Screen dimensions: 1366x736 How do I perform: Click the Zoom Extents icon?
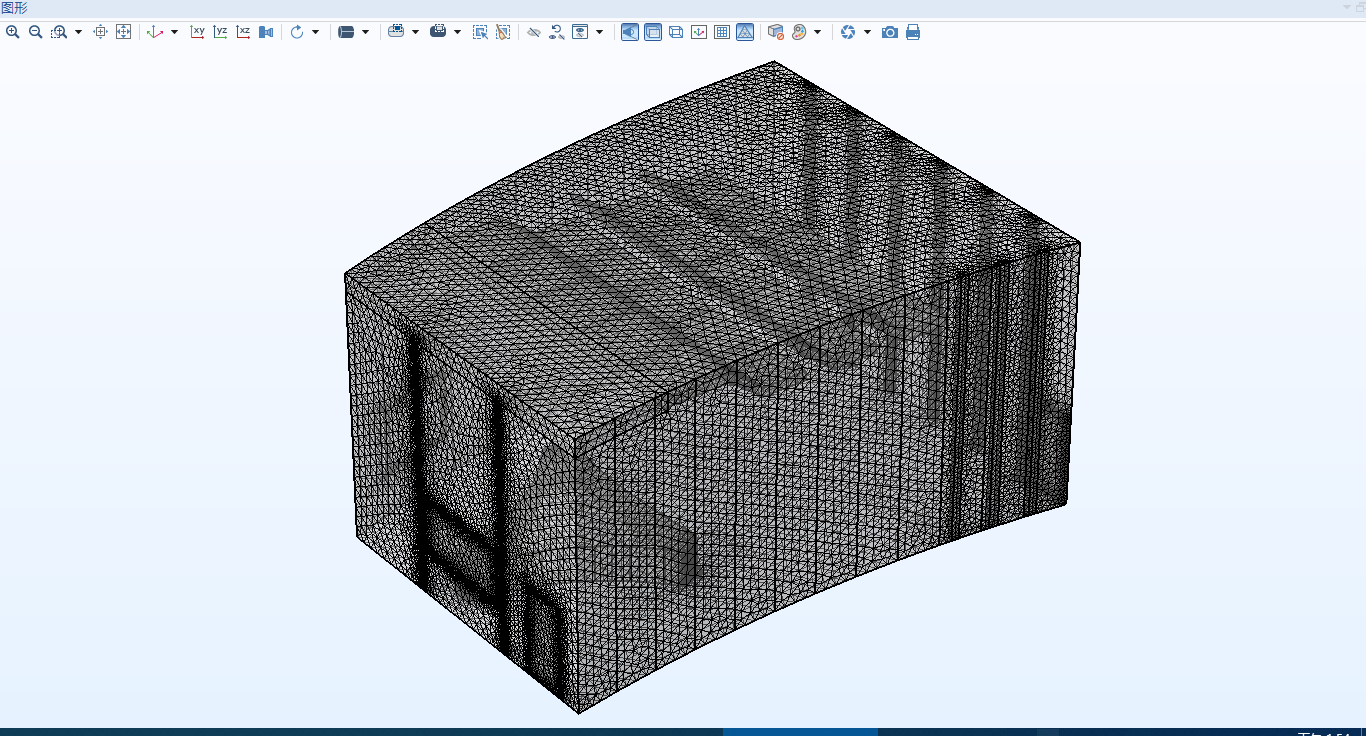123,32
